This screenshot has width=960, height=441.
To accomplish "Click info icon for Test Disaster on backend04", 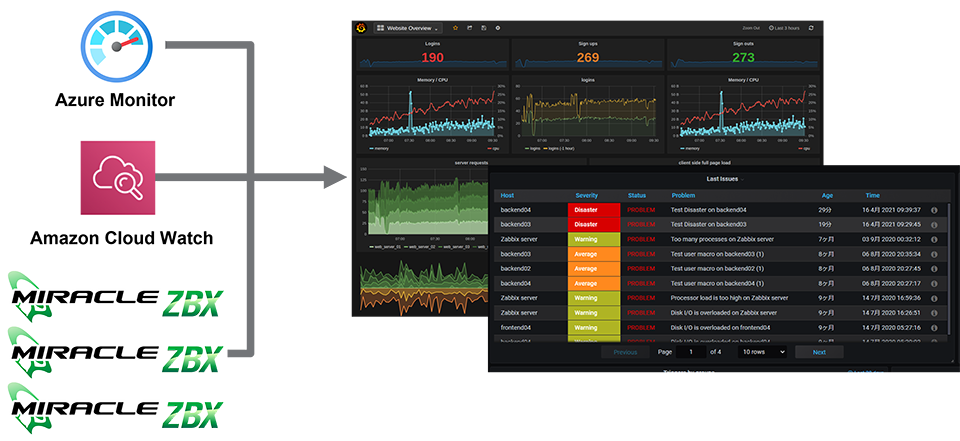I will click(x=934, y=211).
